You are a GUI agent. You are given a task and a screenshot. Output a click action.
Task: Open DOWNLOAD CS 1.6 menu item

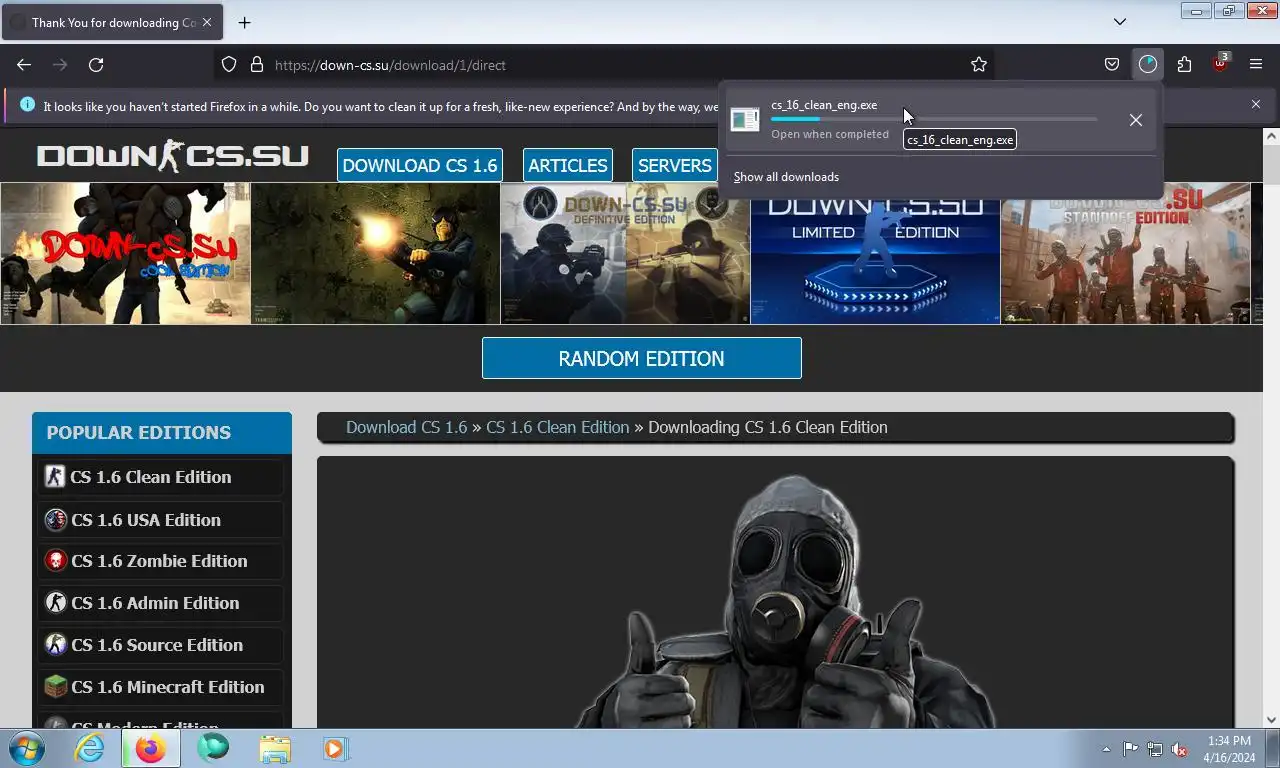point(420,165)
